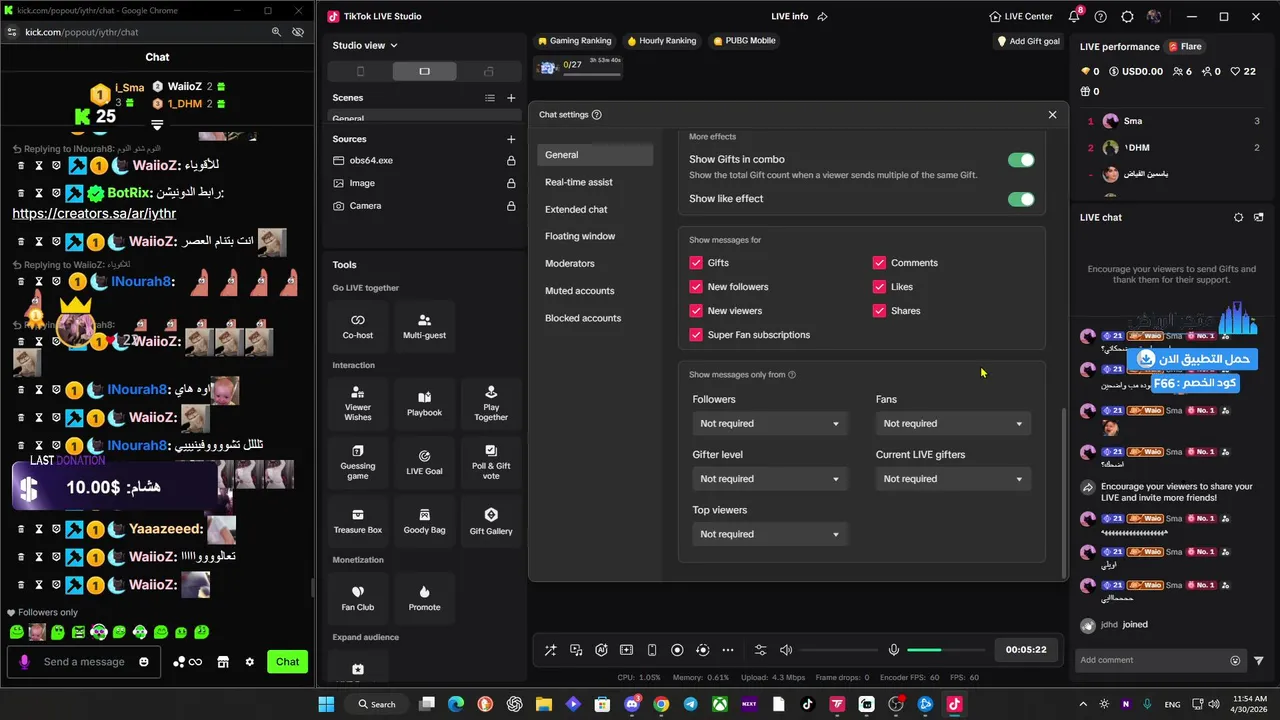
Task: Open audio mixer settings sliders icon
Action: coord(760,650)
